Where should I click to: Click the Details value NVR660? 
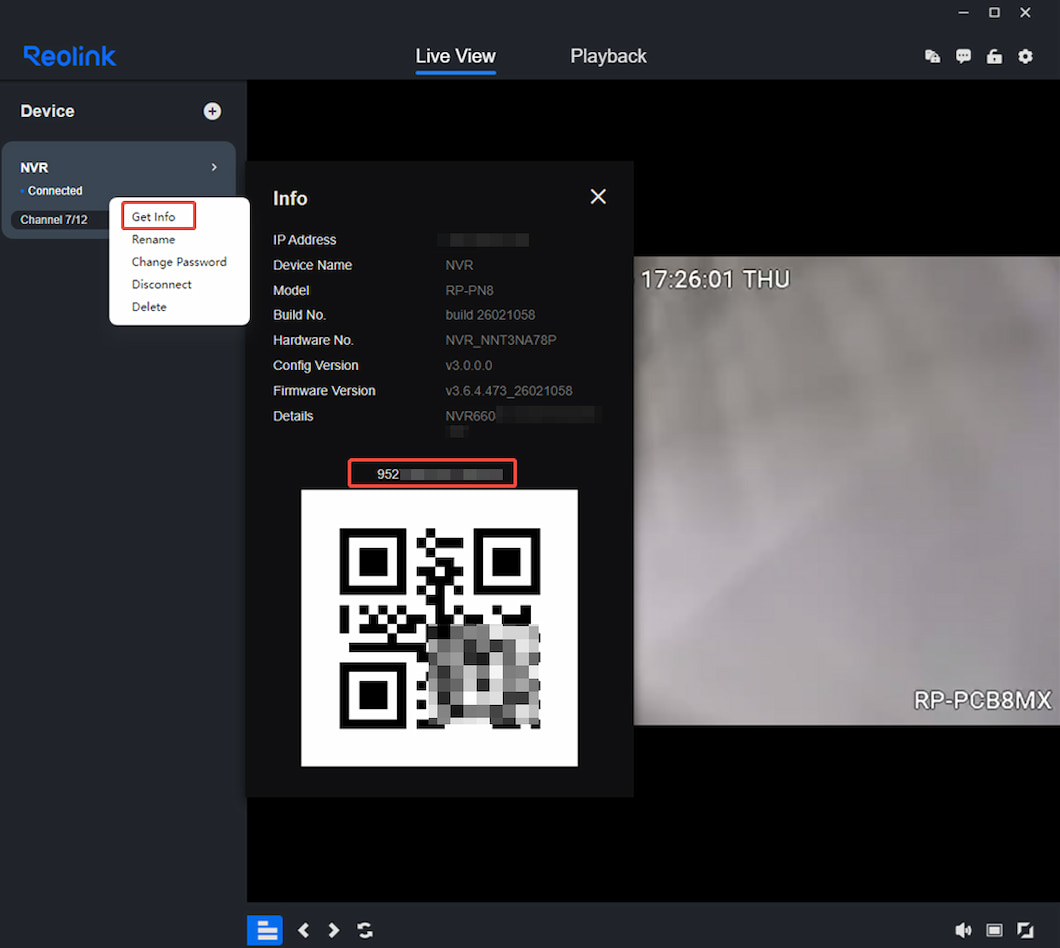[471, 416]
